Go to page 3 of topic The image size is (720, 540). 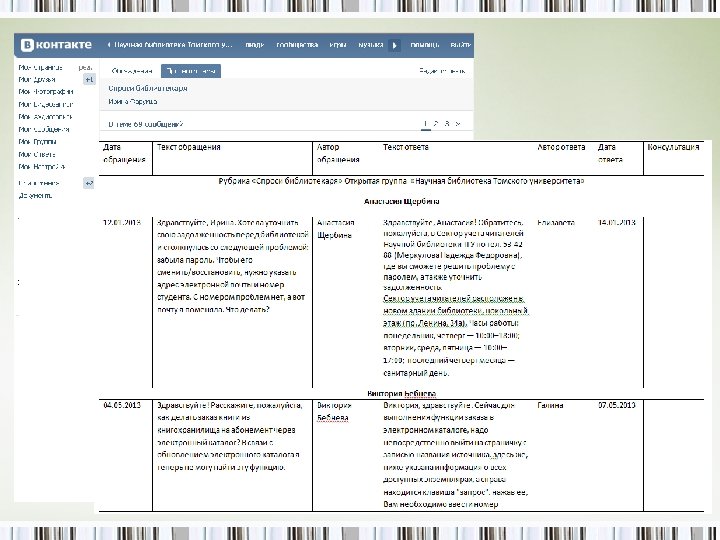(447, 124)
